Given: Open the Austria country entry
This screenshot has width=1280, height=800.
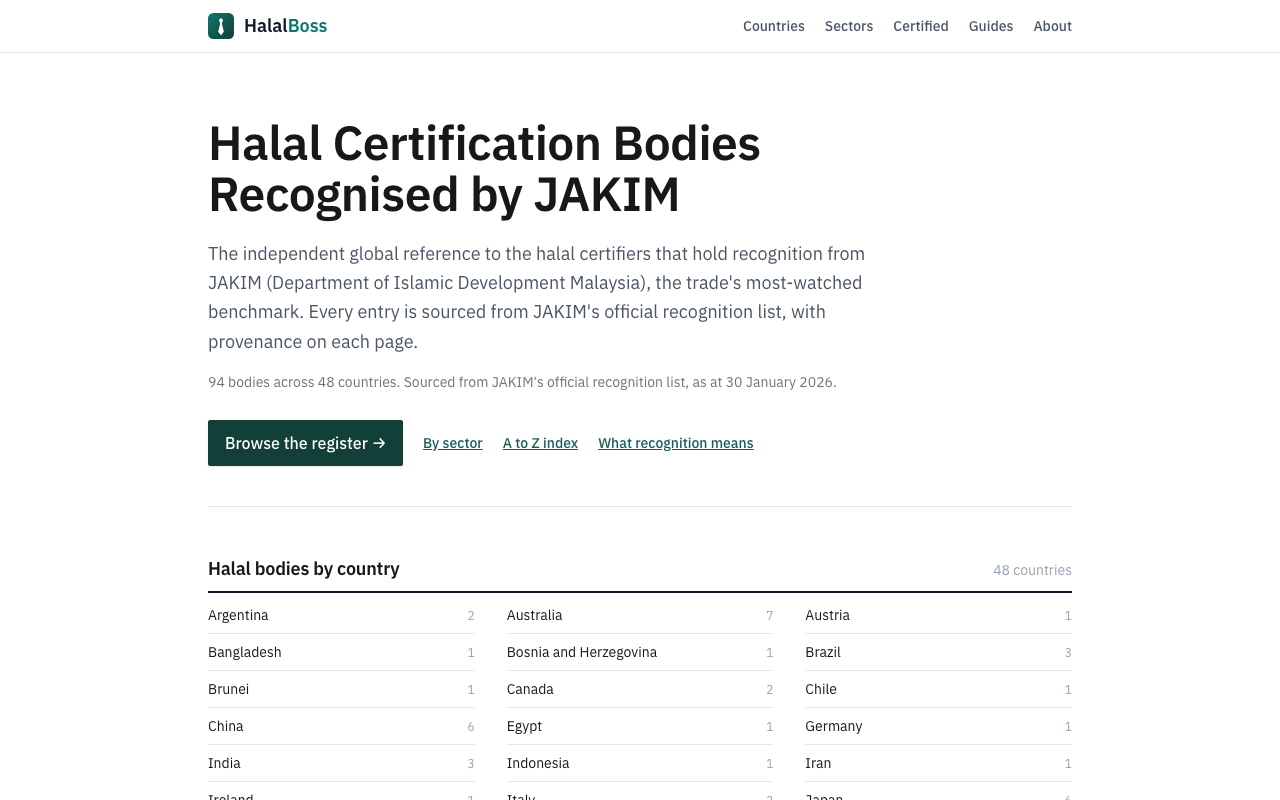Looking at the screenshot, I should pos(938,615).
